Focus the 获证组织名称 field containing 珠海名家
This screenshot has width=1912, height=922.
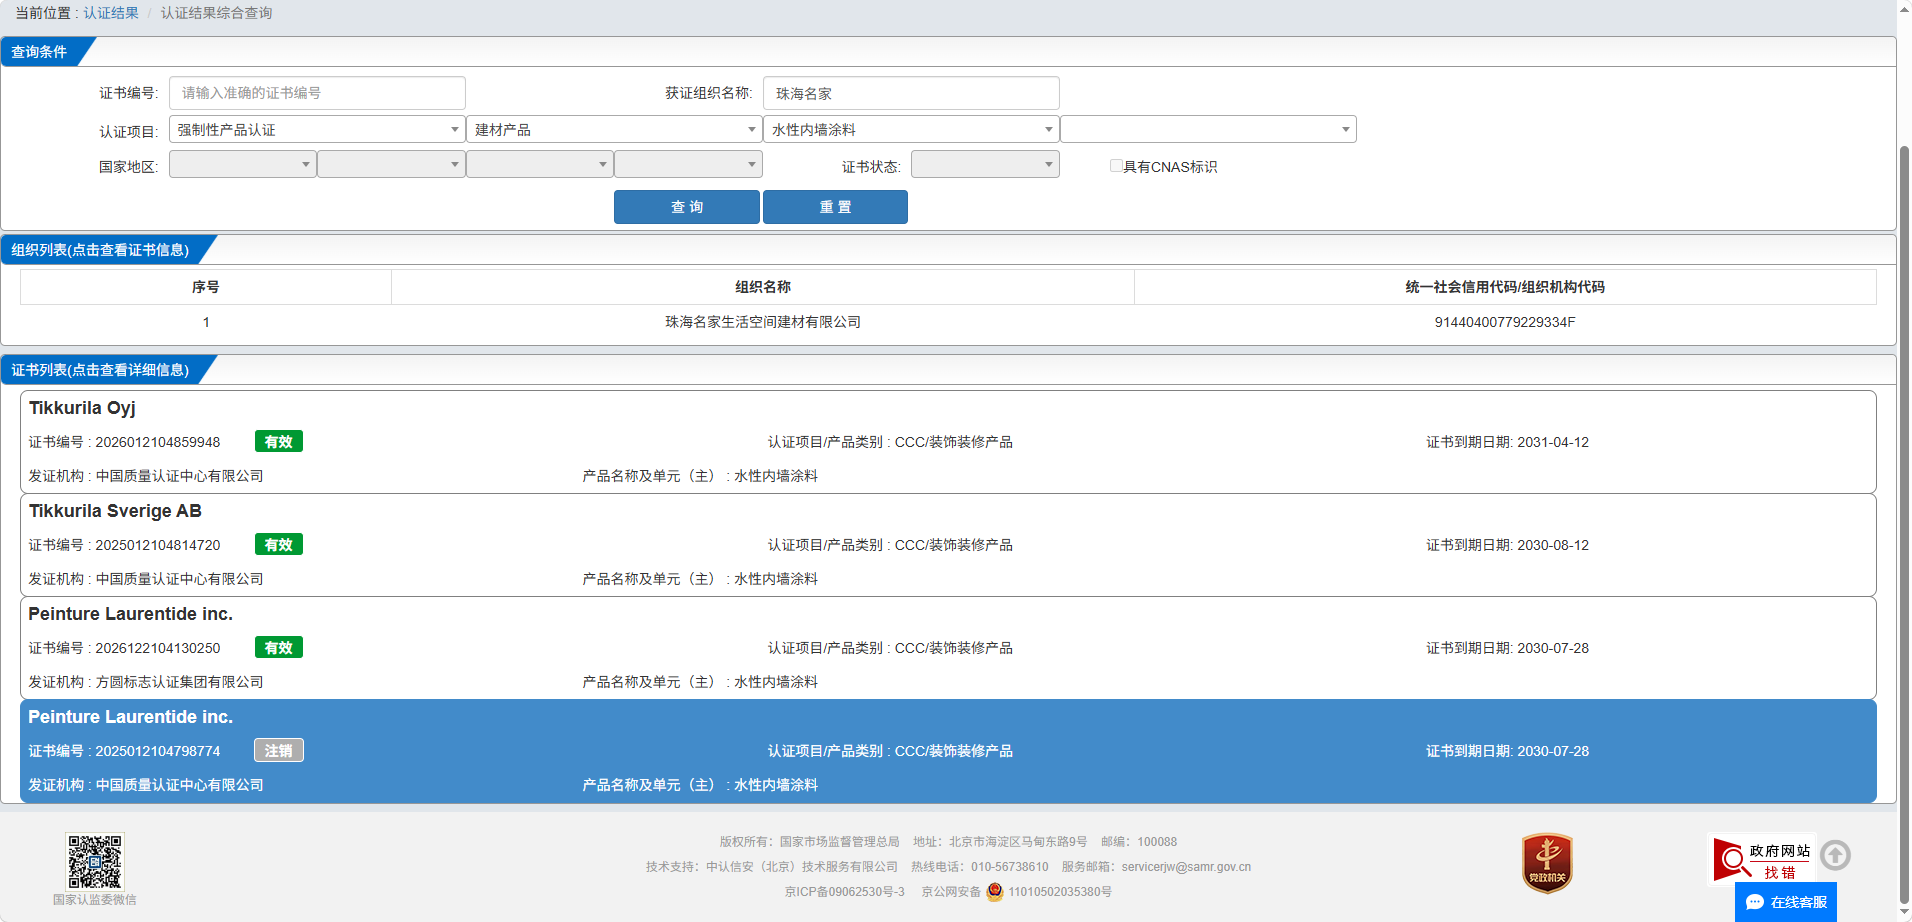click(911, 93)
